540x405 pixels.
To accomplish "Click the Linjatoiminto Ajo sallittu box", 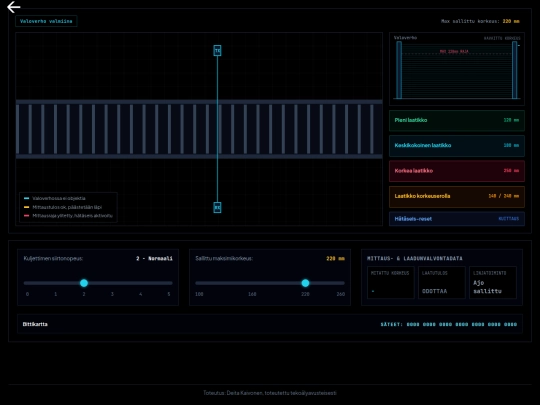I will pos(492,282).
